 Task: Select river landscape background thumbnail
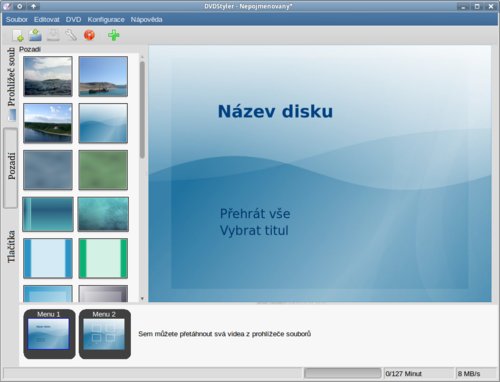[x=48, y=123]
